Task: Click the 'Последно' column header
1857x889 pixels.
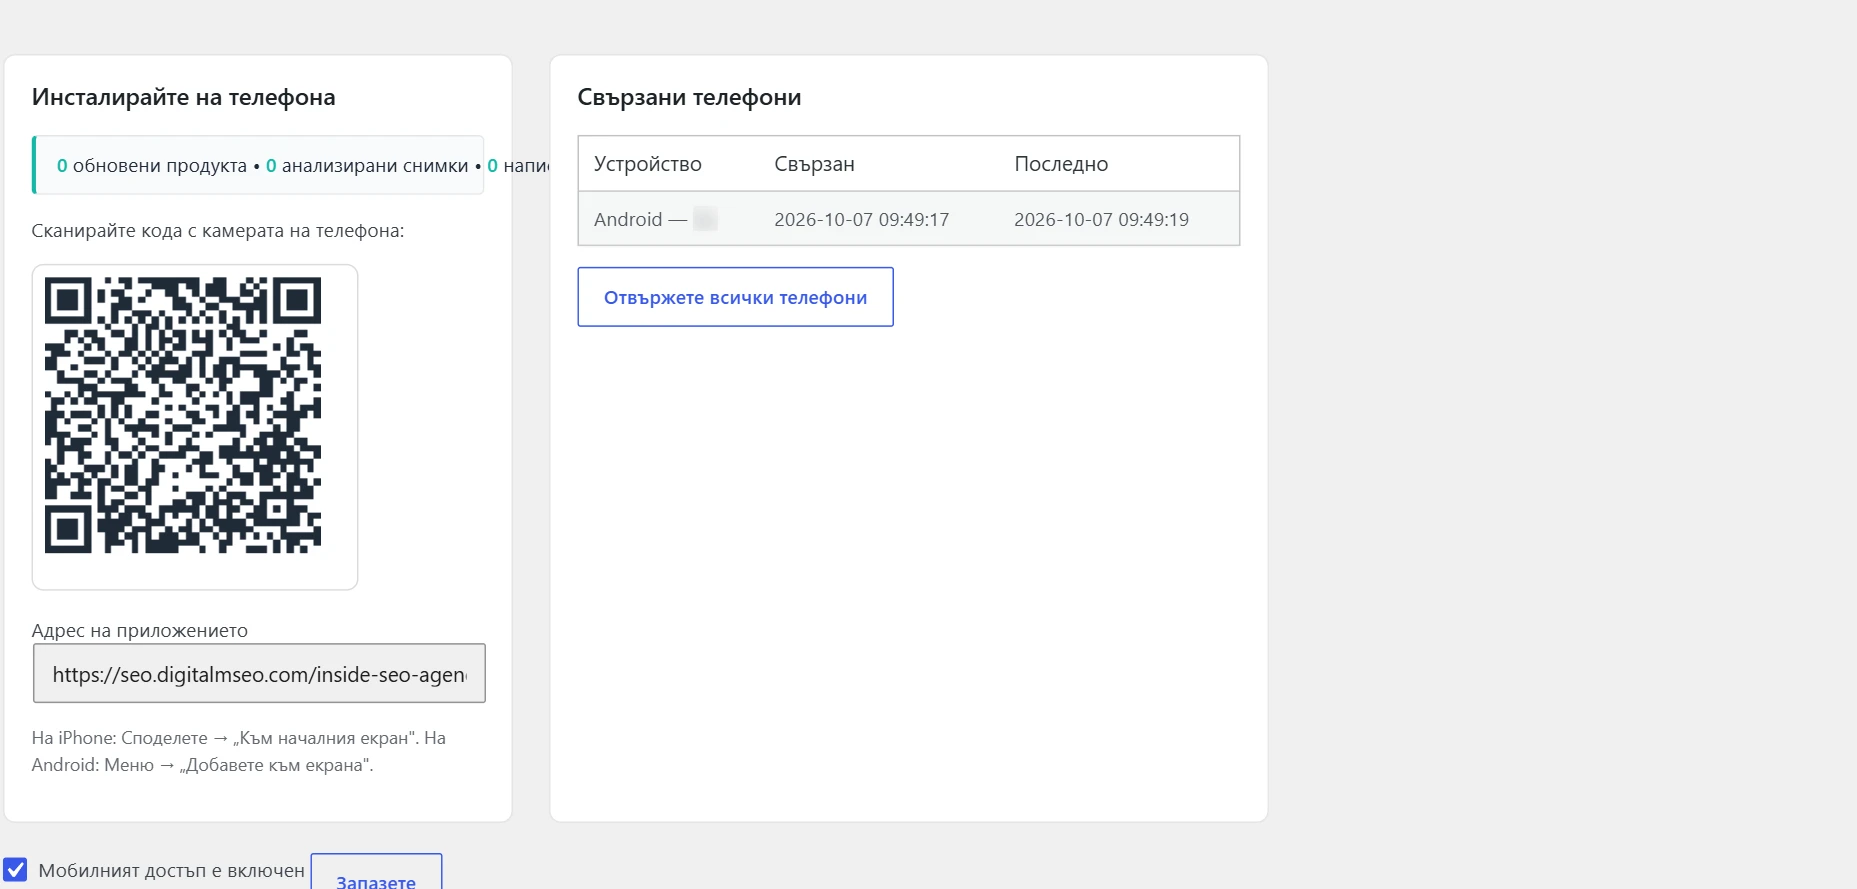Action: pos(1061,164)
